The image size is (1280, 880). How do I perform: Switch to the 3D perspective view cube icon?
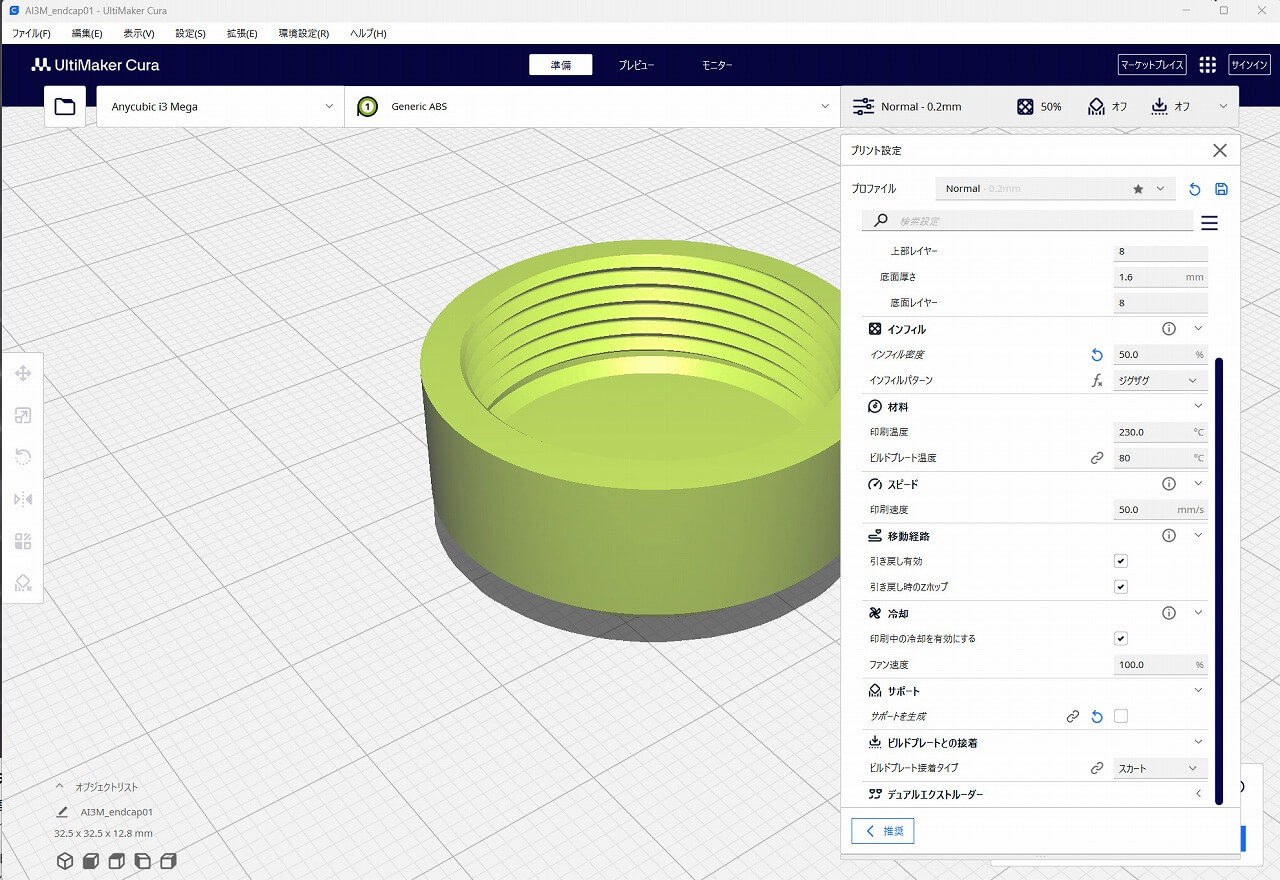pyautogui.click(x=65, y=861)
